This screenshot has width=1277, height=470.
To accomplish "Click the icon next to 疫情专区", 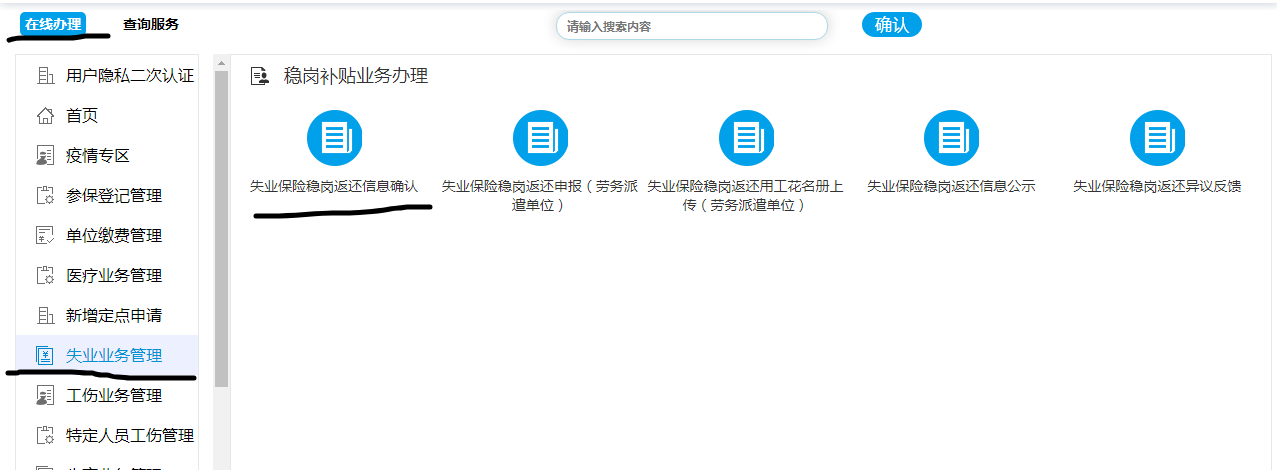I will 45,156.
